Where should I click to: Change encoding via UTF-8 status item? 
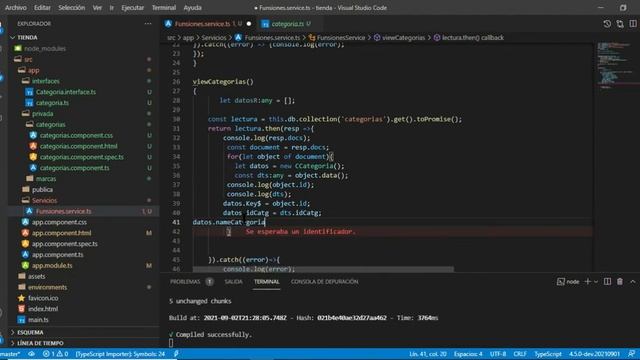point(498,354)
